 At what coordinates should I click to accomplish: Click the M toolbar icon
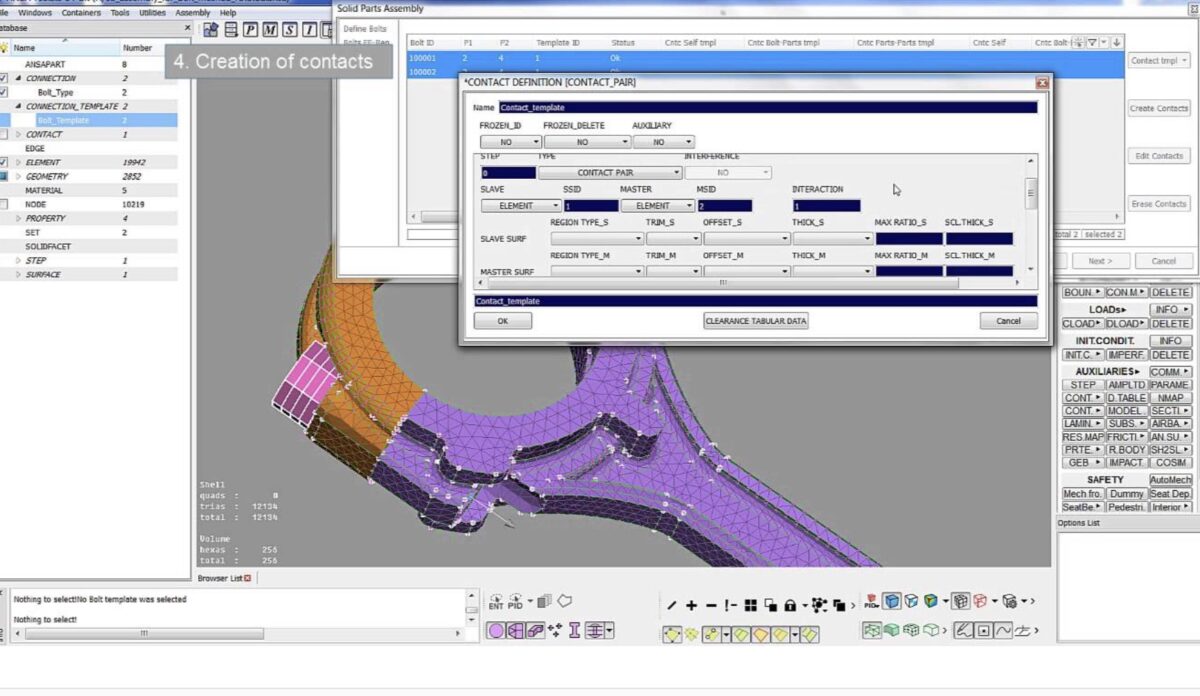[269, 30]
